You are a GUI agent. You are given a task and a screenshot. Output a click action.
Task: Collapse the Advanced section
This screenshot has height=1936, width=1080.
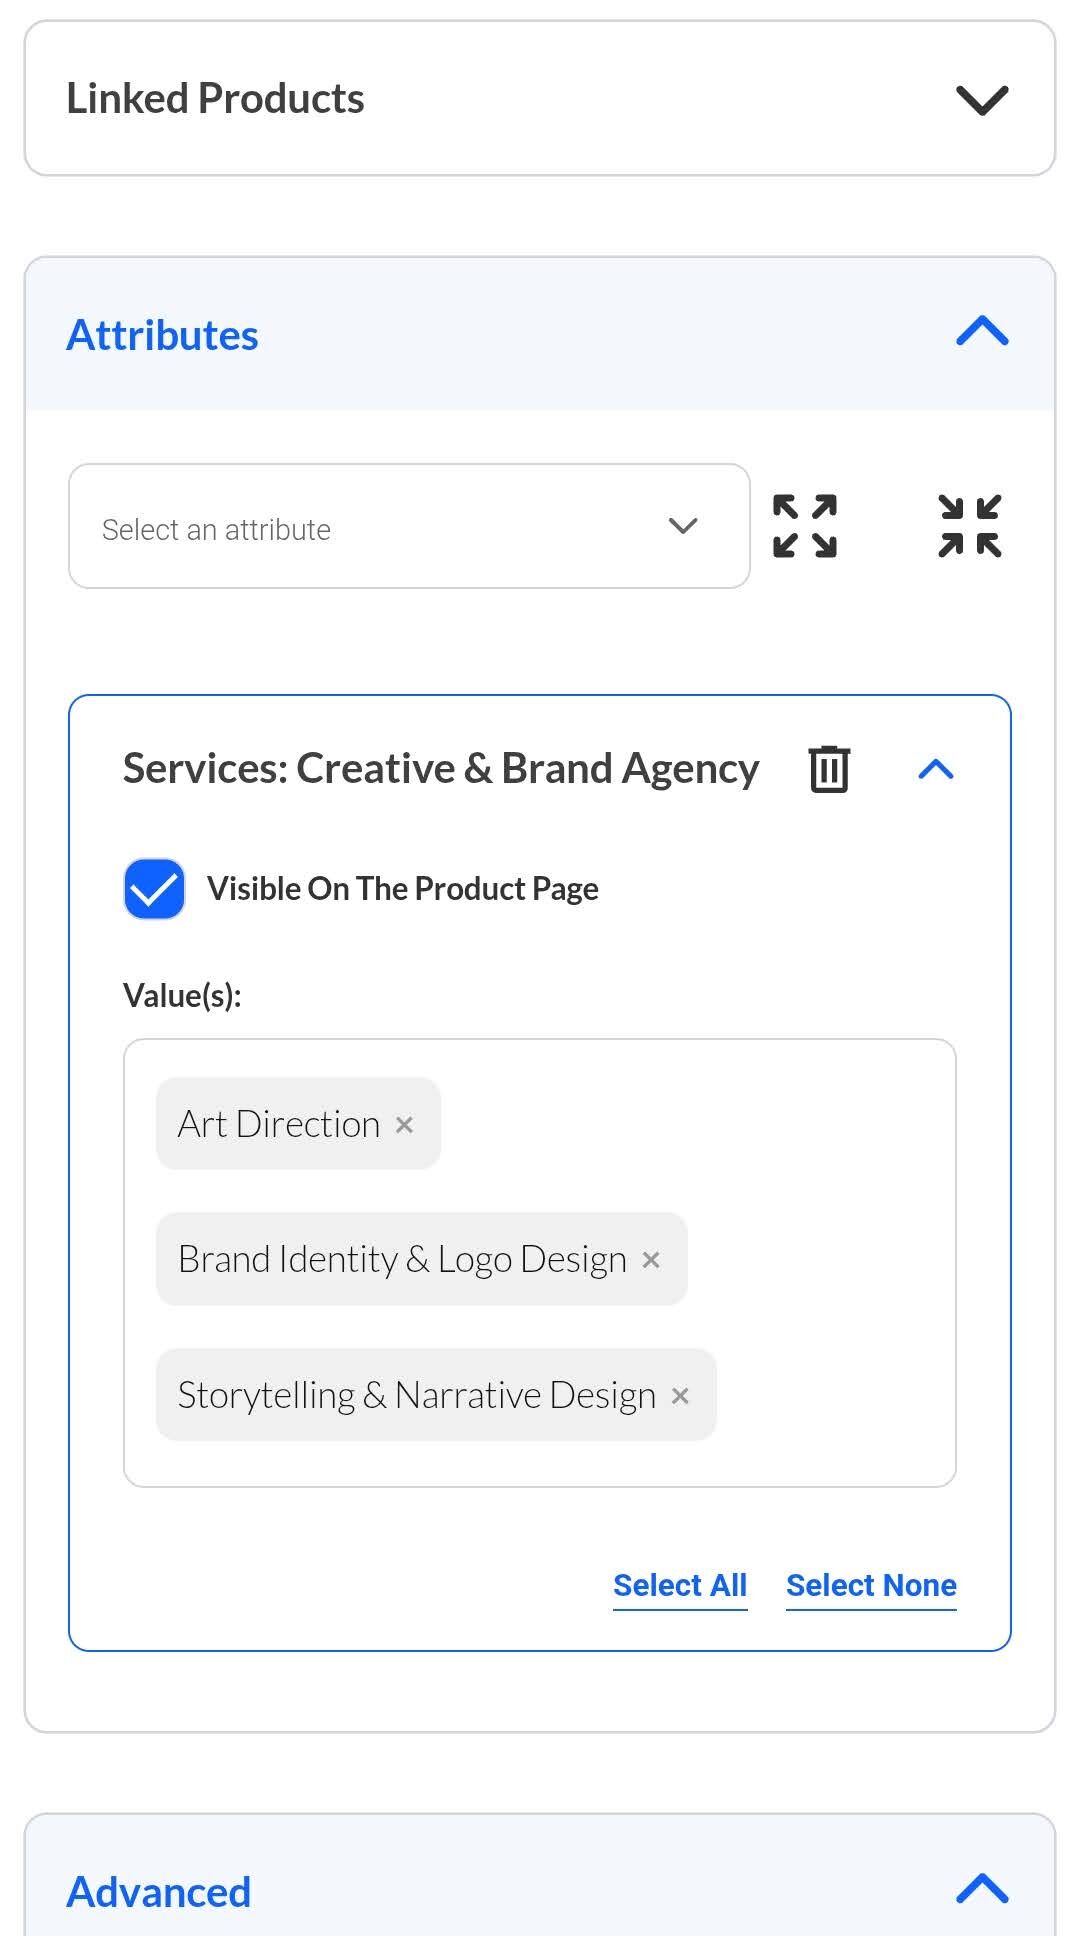(x=982, y=1889)
